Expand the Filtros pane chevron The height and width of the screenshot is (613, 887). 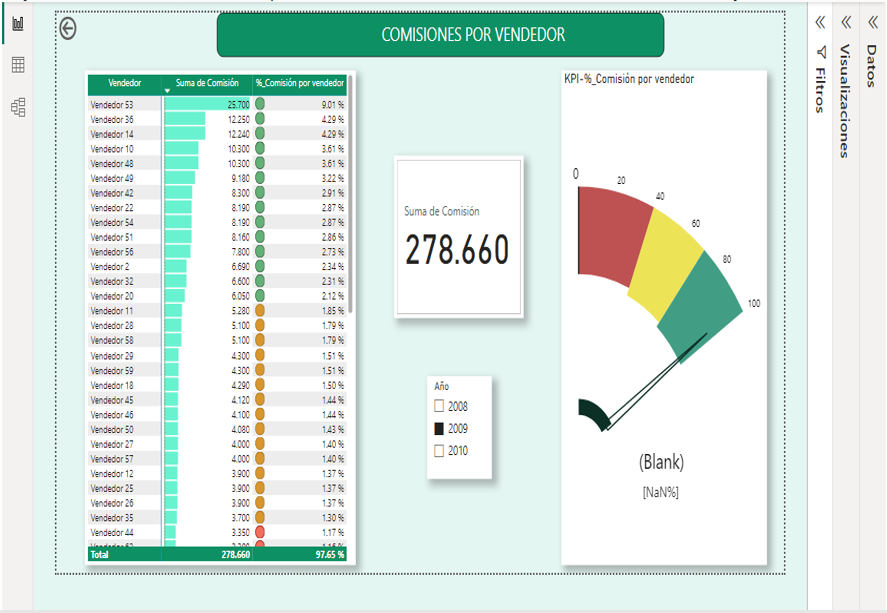820,23
